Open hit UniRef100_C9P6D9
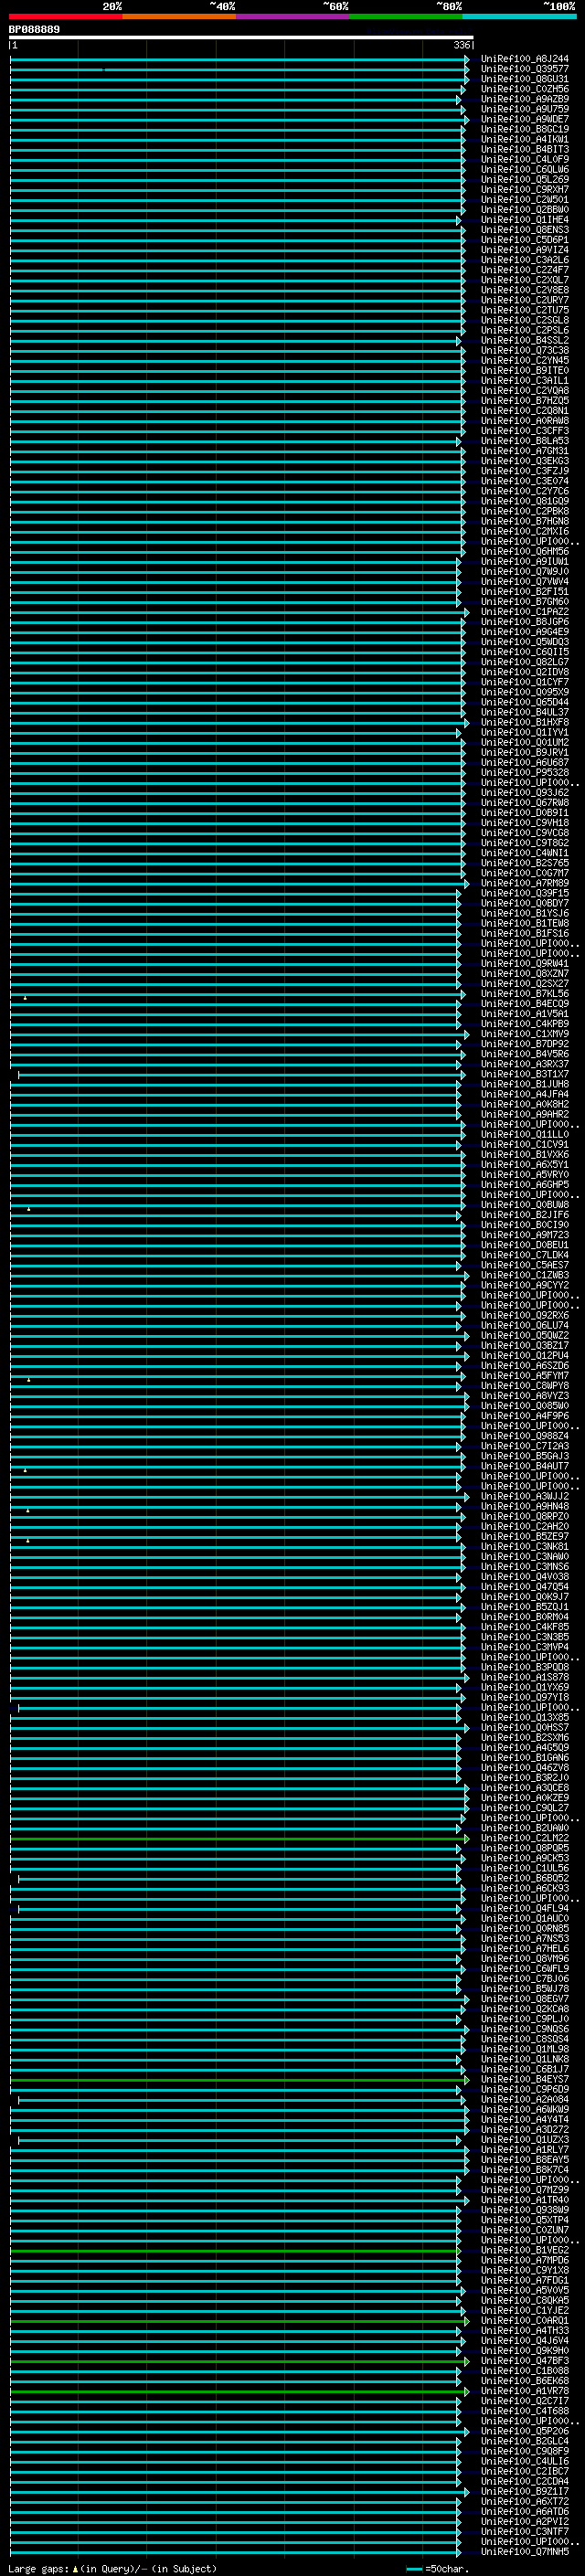 tap(525, 2090)
